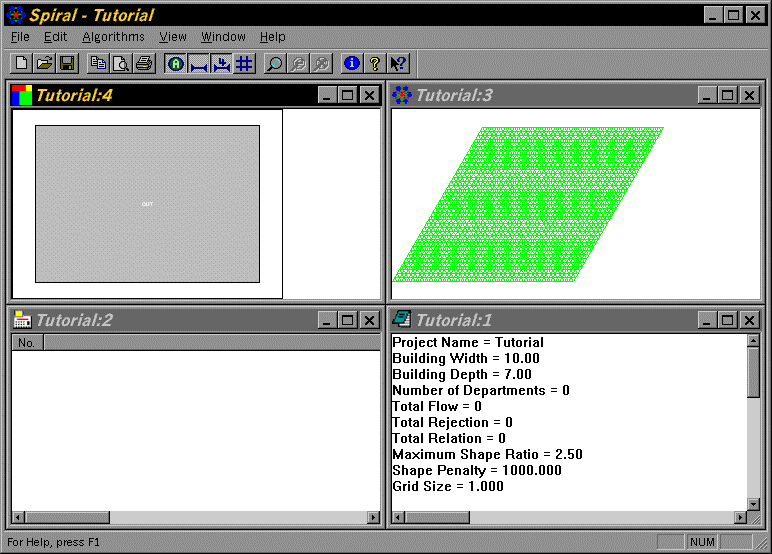Toggle the horizontal dimension toolbar button
This screenshot has height=554, width=772.
[199, 64]
